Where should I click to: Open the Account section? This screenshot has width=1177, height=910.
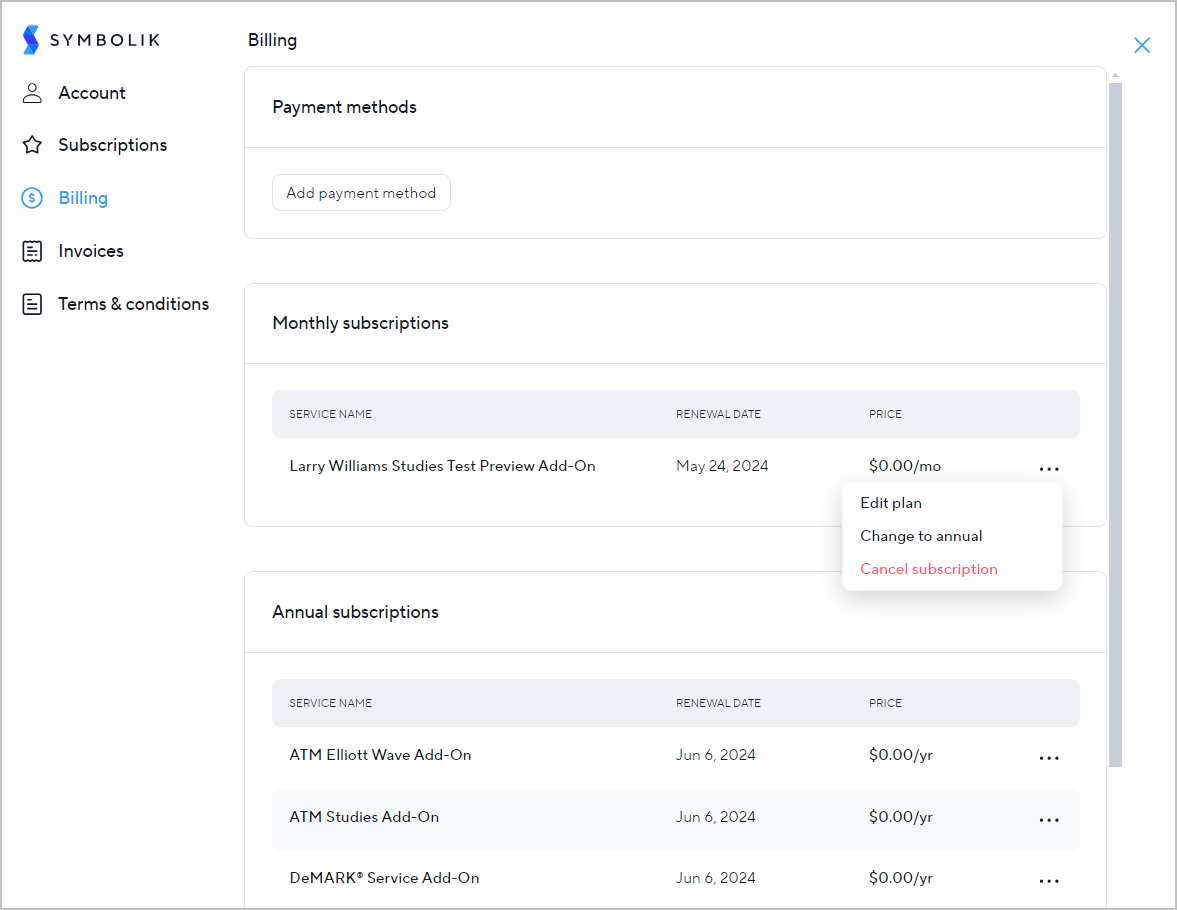[x=92, y=93]
